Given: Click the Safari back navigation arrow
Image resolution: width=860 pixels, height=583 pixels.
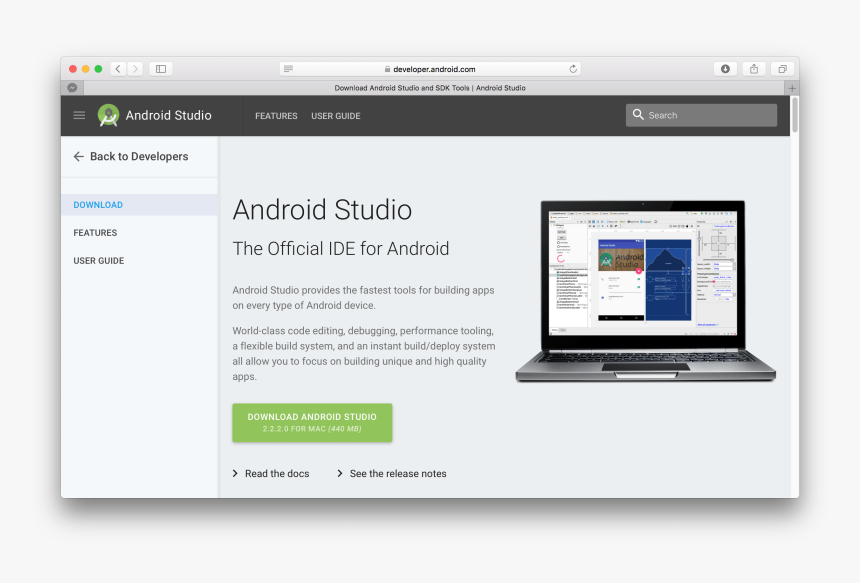Looking at the screenshot, I should pos(118,69).
